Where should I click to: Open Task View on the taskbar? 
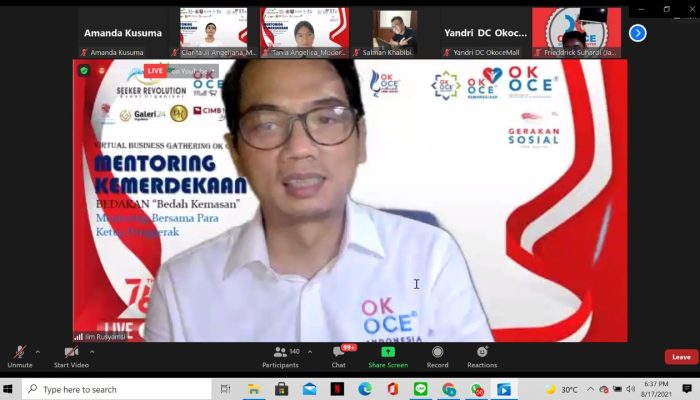(x=225, y=389)
